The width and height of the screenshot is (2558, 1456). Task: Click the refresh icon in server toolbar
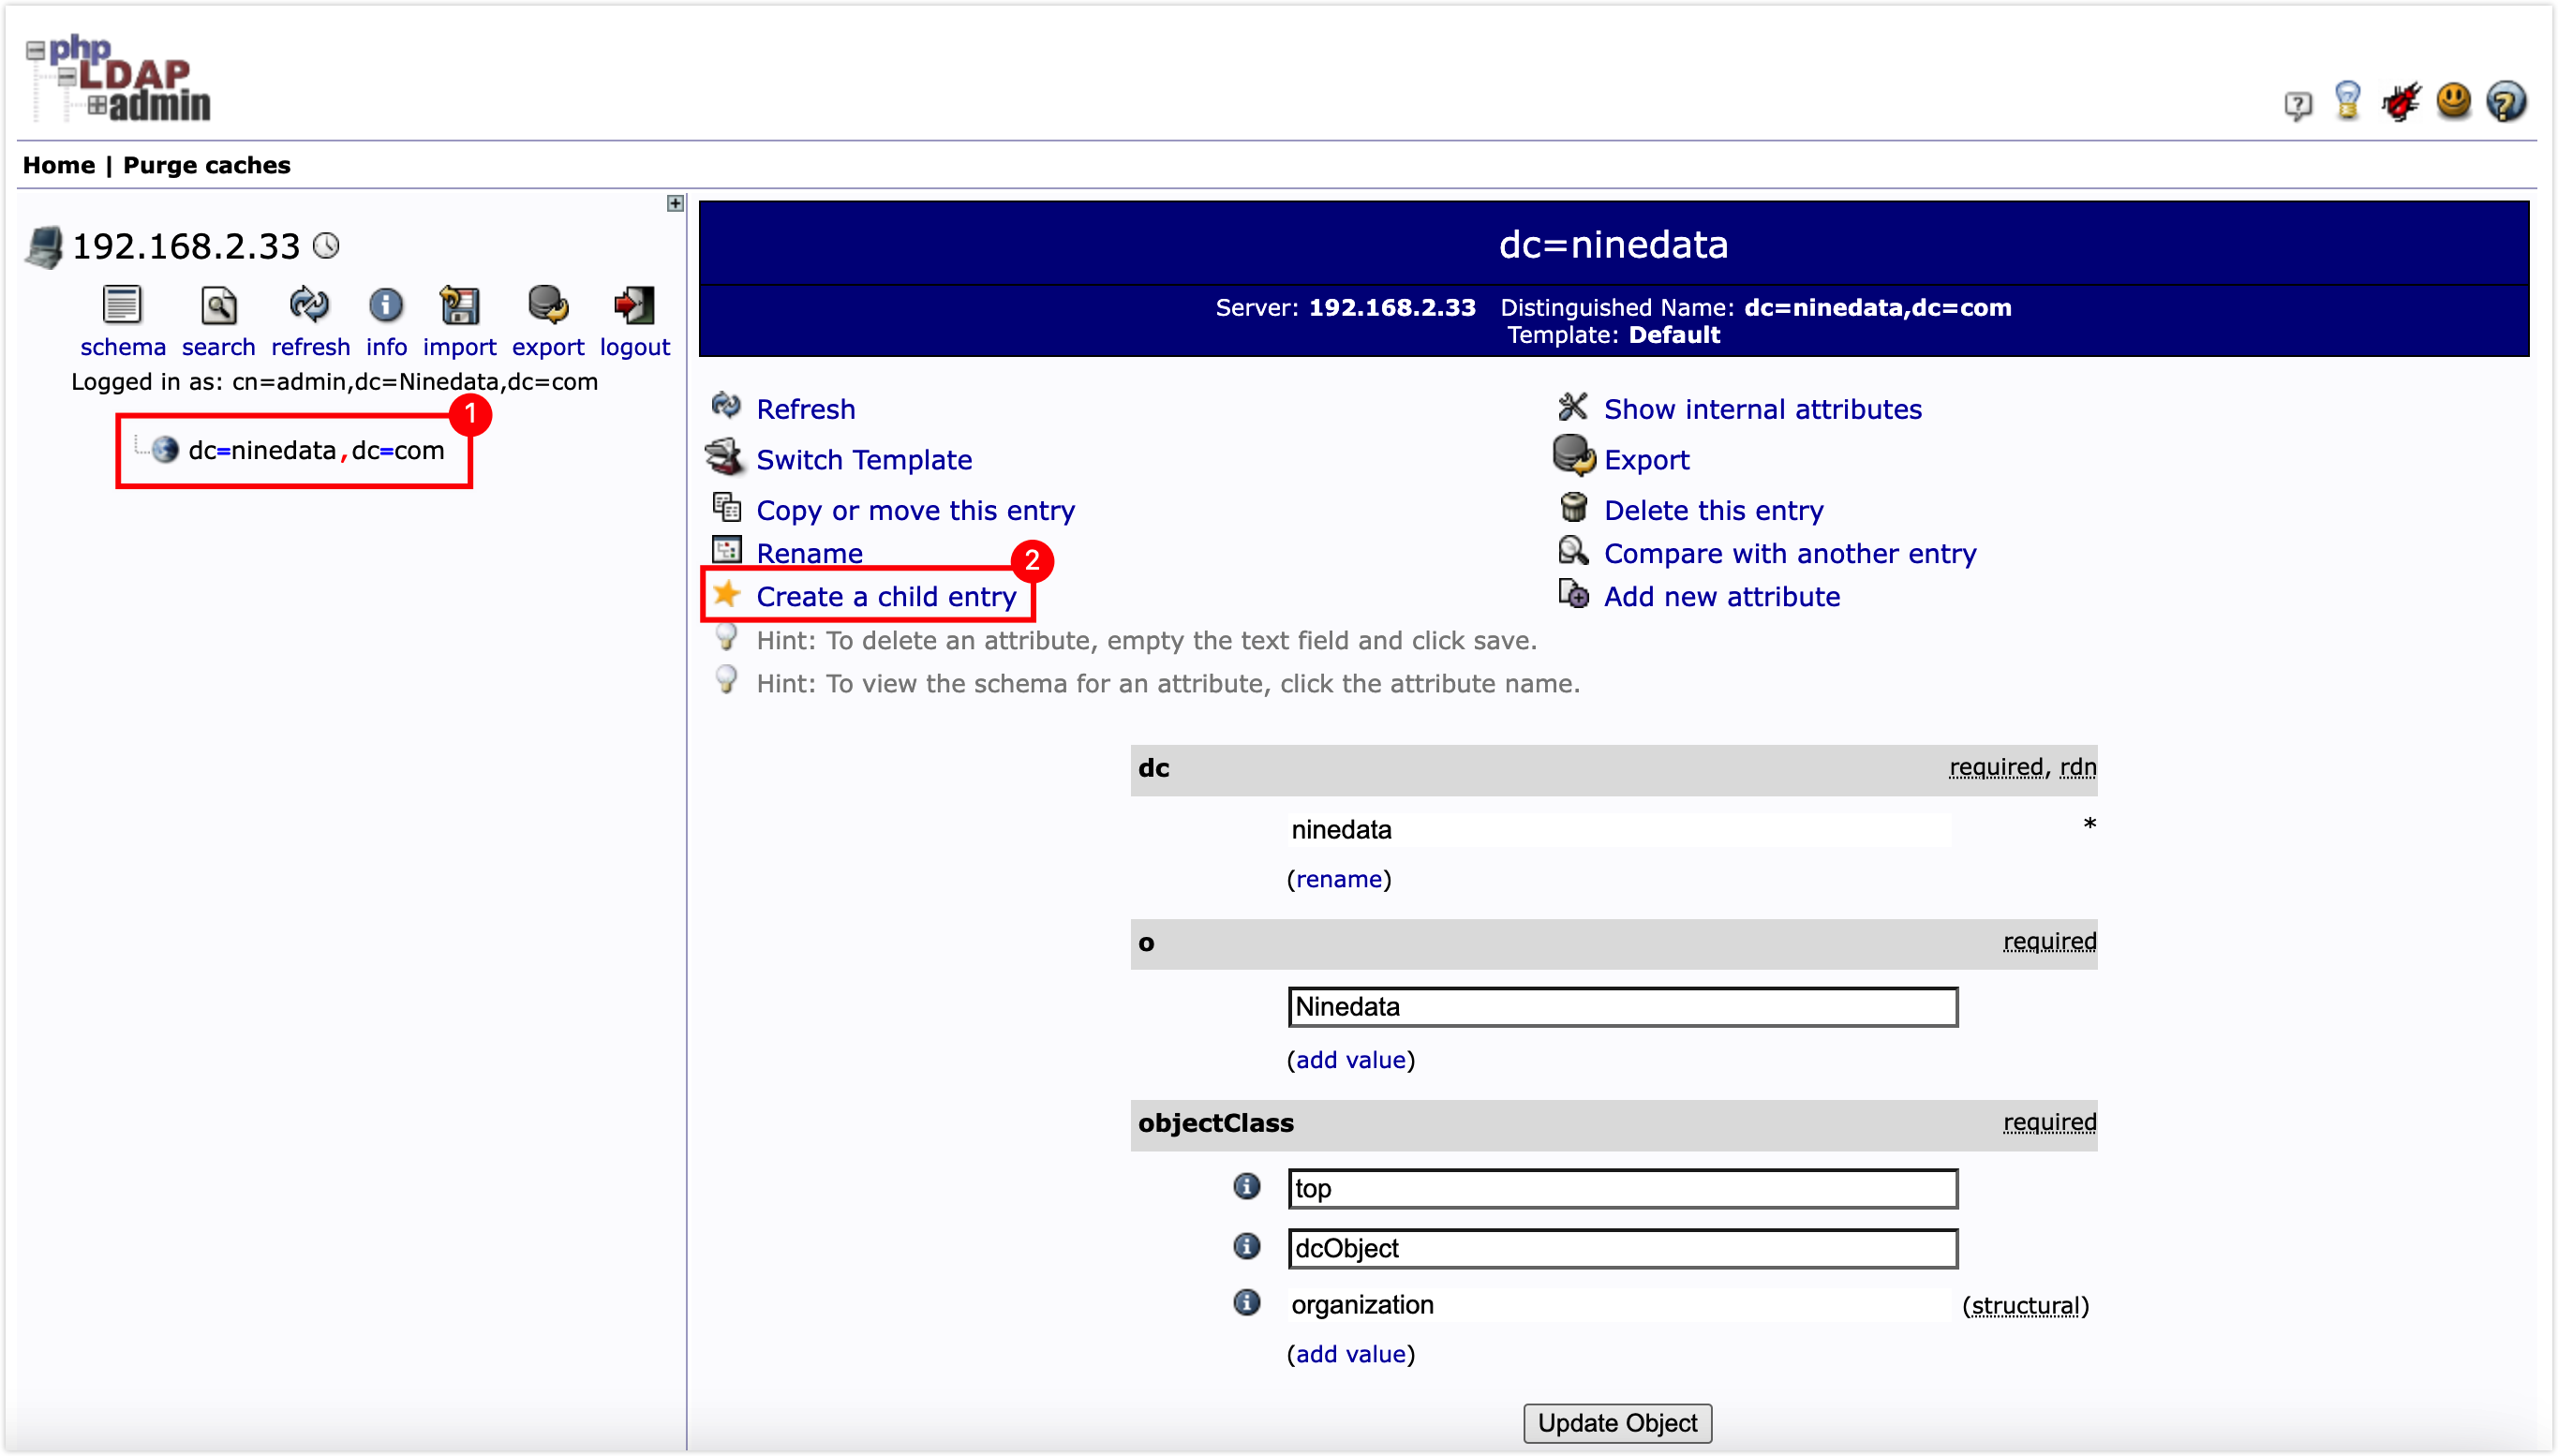[309, 305]
